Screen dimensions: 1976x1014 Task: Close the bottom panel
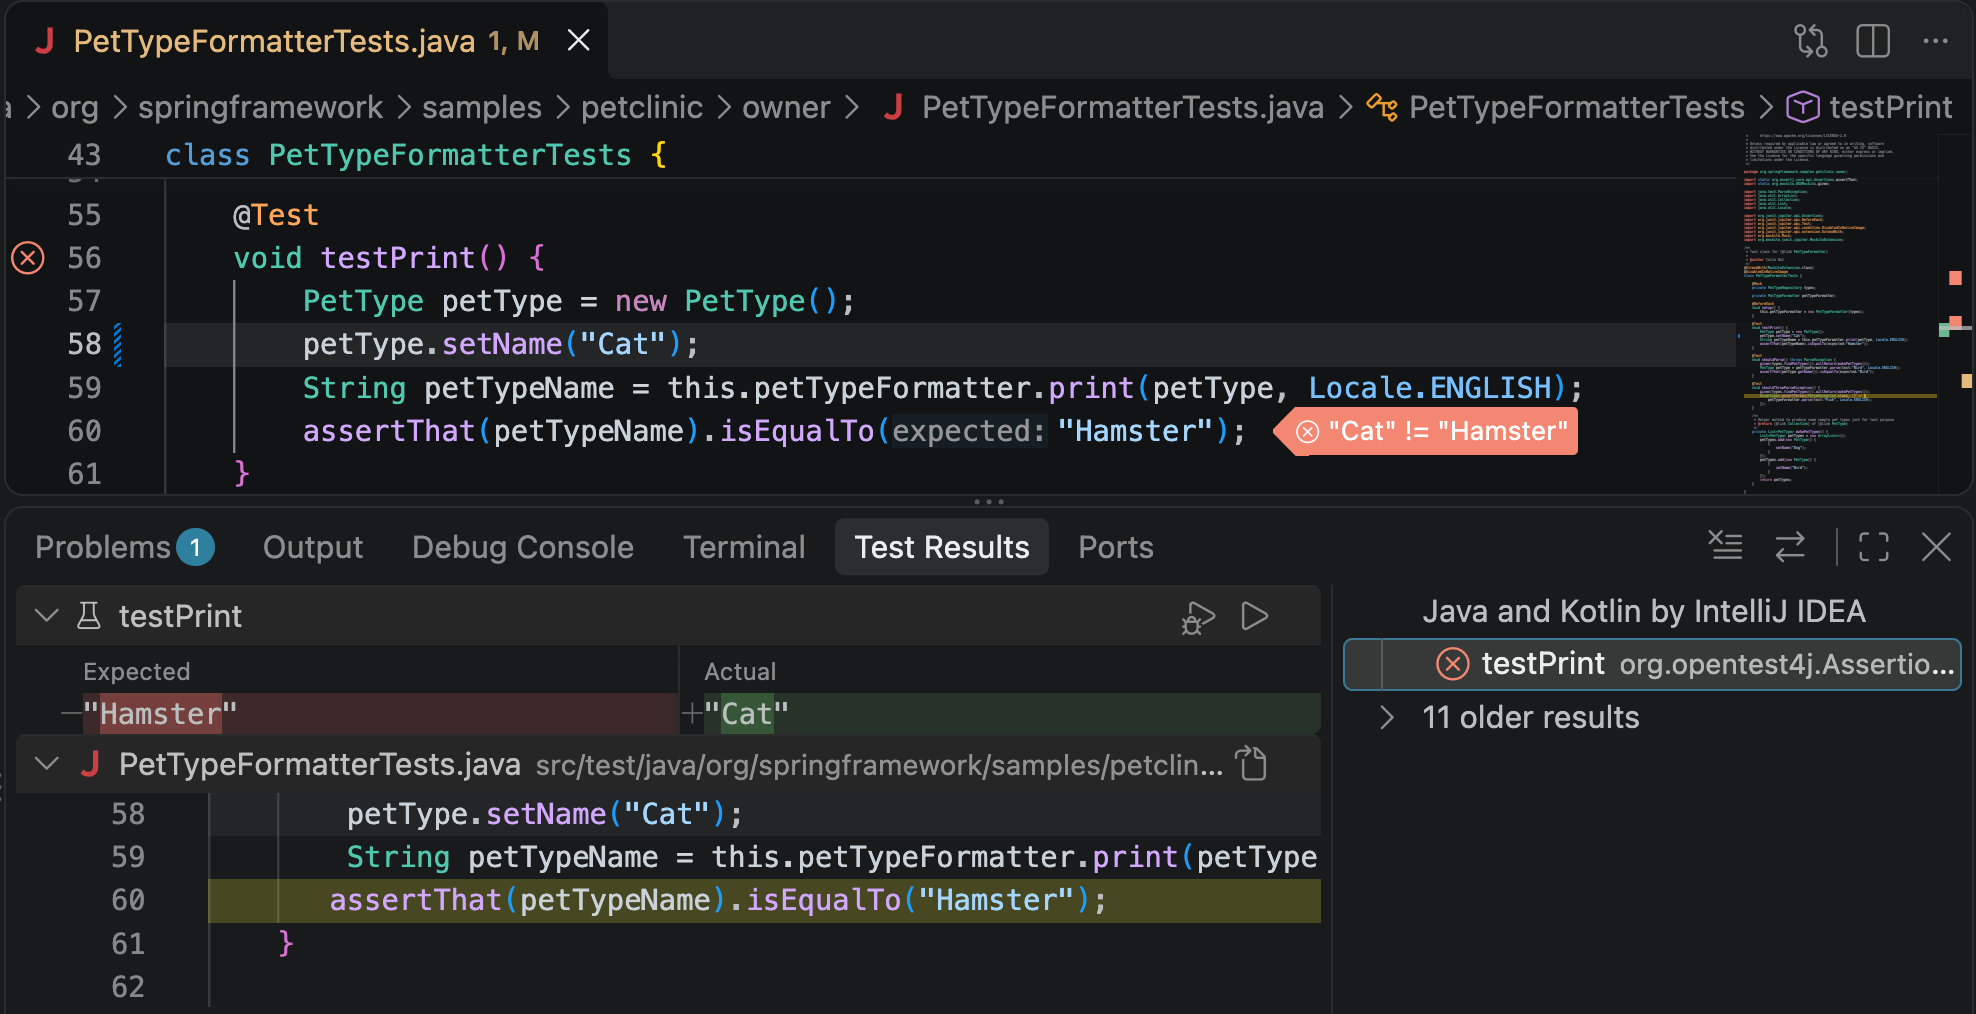1937,547
